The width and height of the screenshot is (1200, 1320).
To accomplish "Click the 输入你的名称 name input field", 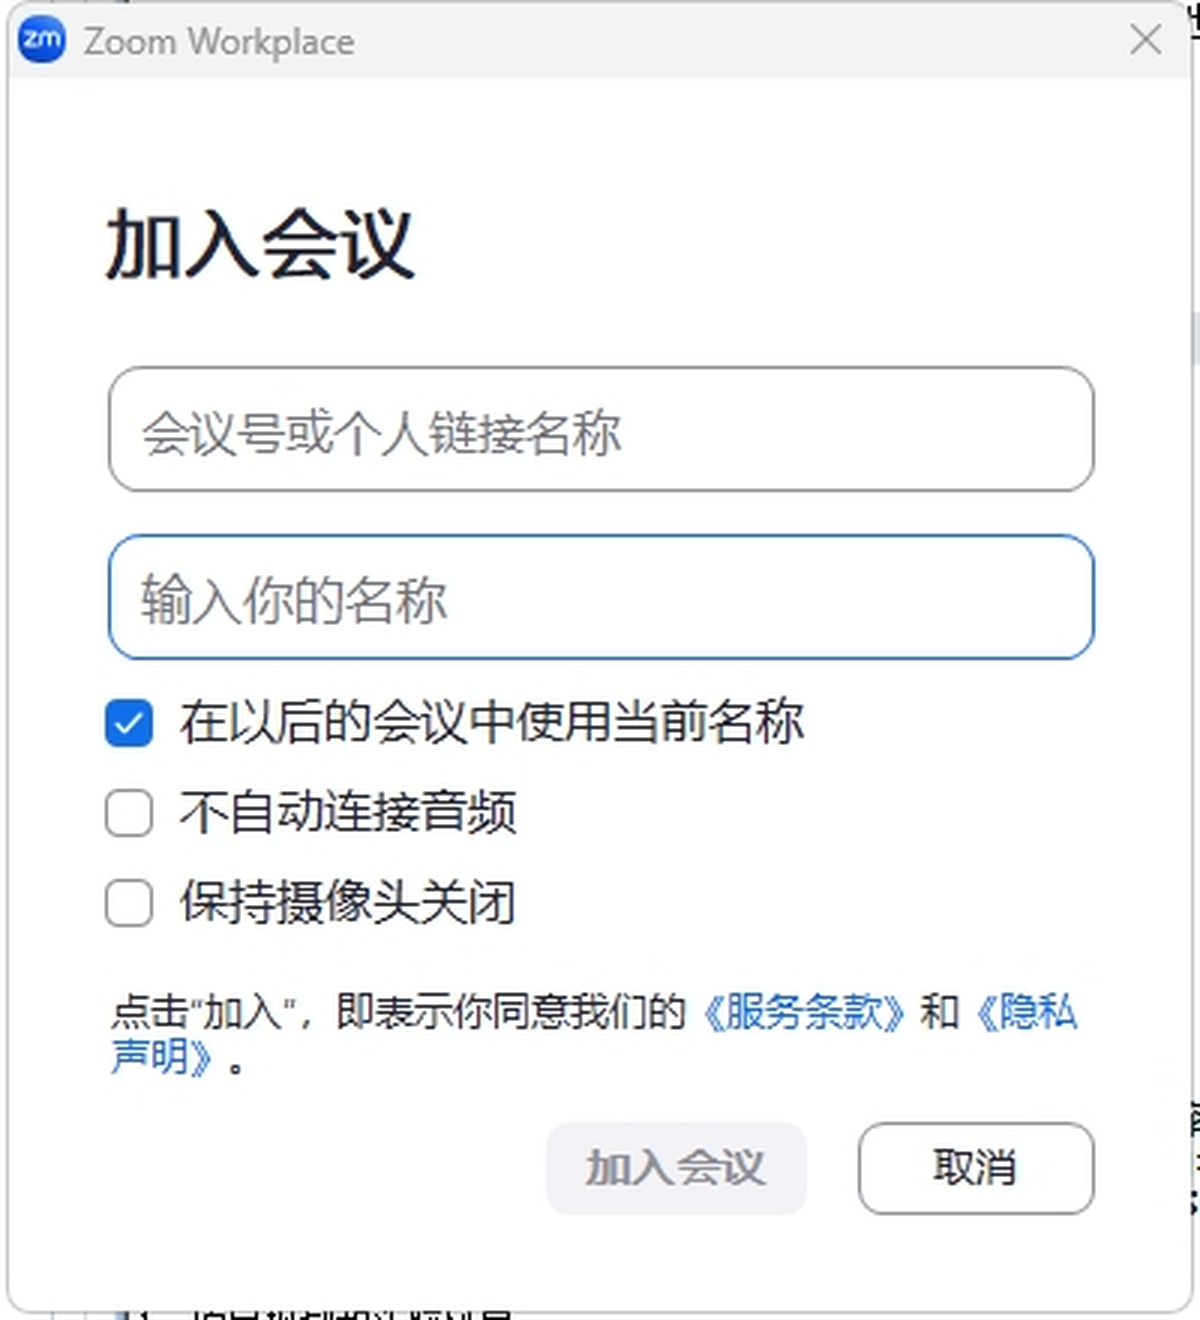I will tap(600, 598).
